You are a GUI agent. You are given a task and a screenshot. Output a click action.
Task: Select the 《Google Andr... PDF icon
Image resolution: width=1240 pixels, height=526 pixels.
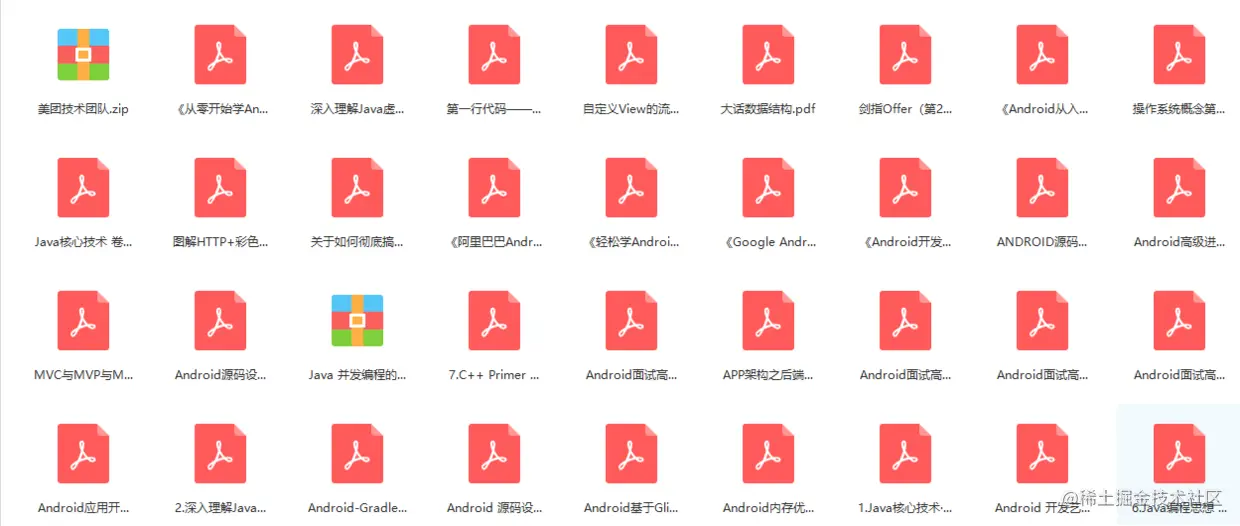pyautogui.click(x=768, y=187)
